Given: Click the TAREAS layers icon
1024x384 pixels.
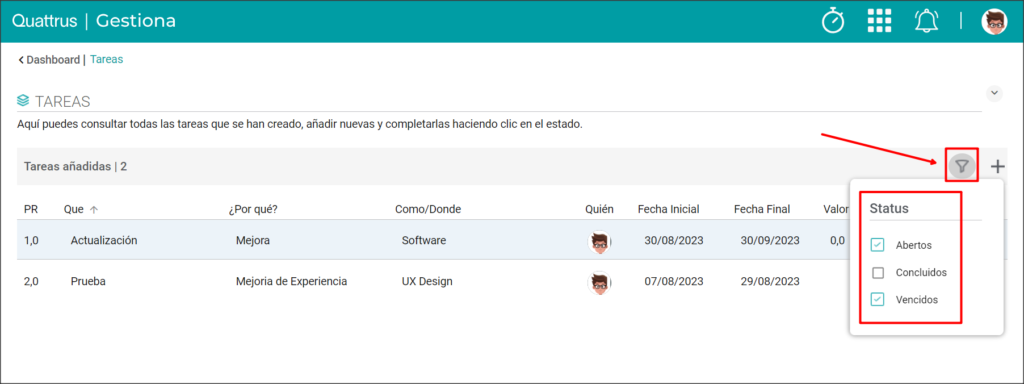Looking at the screenshot, I should 24,101.
